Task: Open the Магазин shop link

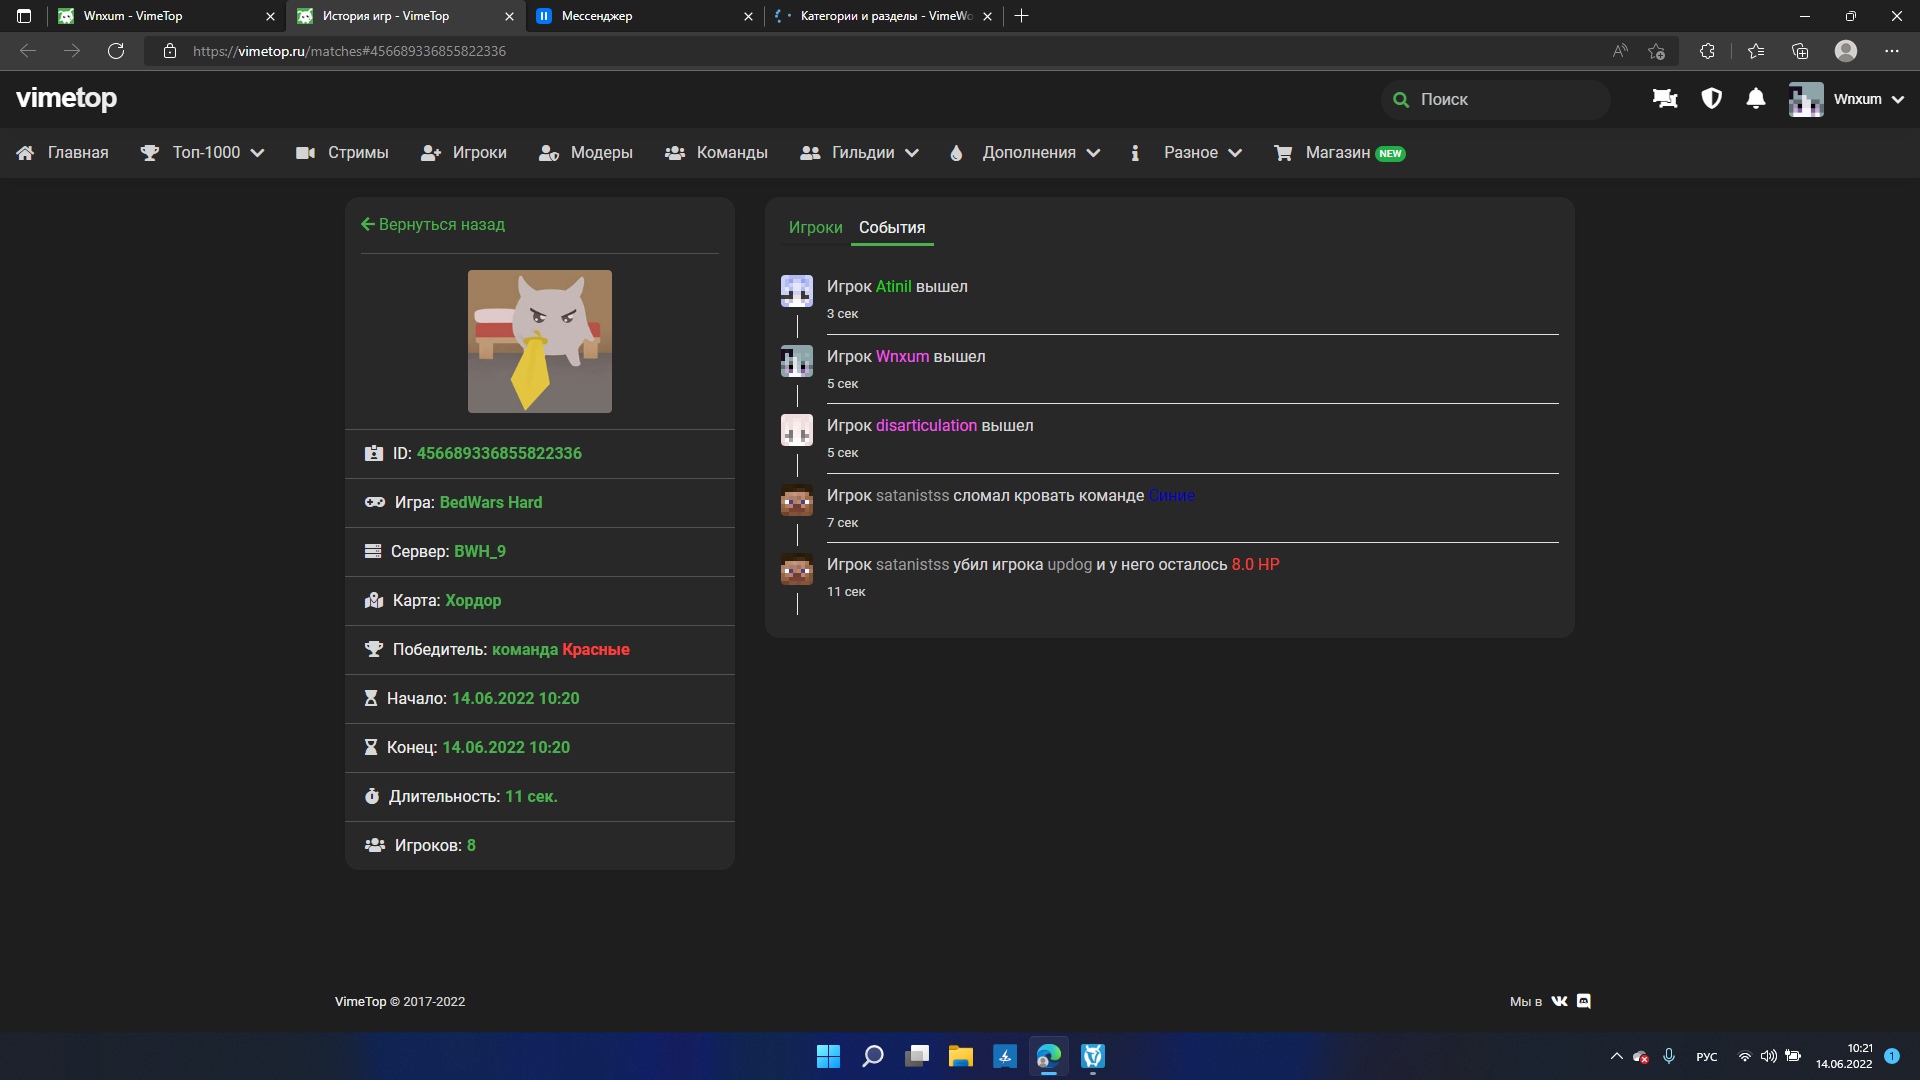Action: point(1338,153)
